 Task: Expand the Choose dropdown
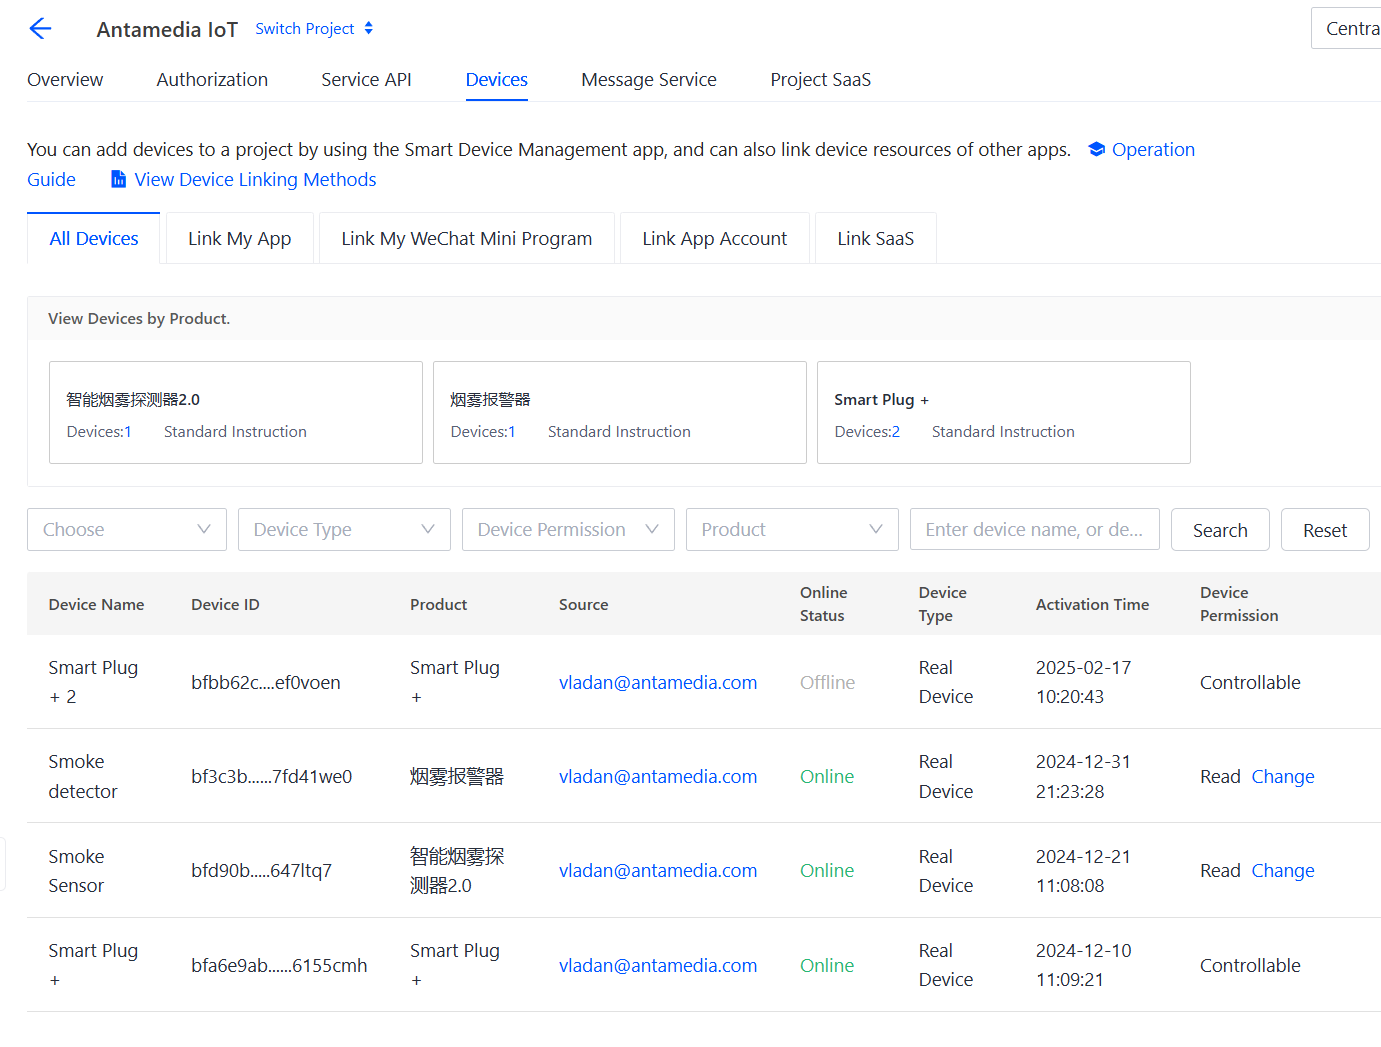(x=127, y=530)
